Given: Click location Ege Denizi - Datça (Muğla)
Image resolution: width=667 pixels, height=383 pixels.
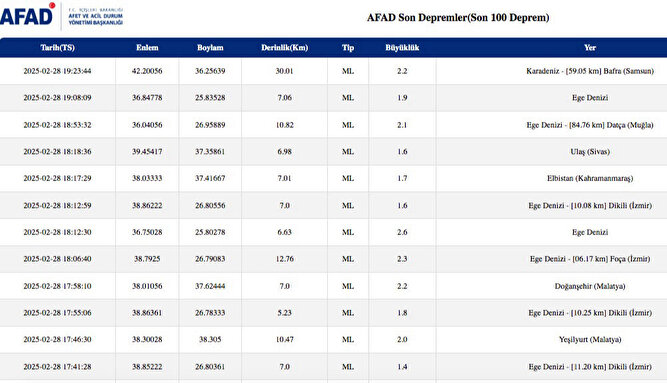Looking at the screenshot, I should point(590,125).
